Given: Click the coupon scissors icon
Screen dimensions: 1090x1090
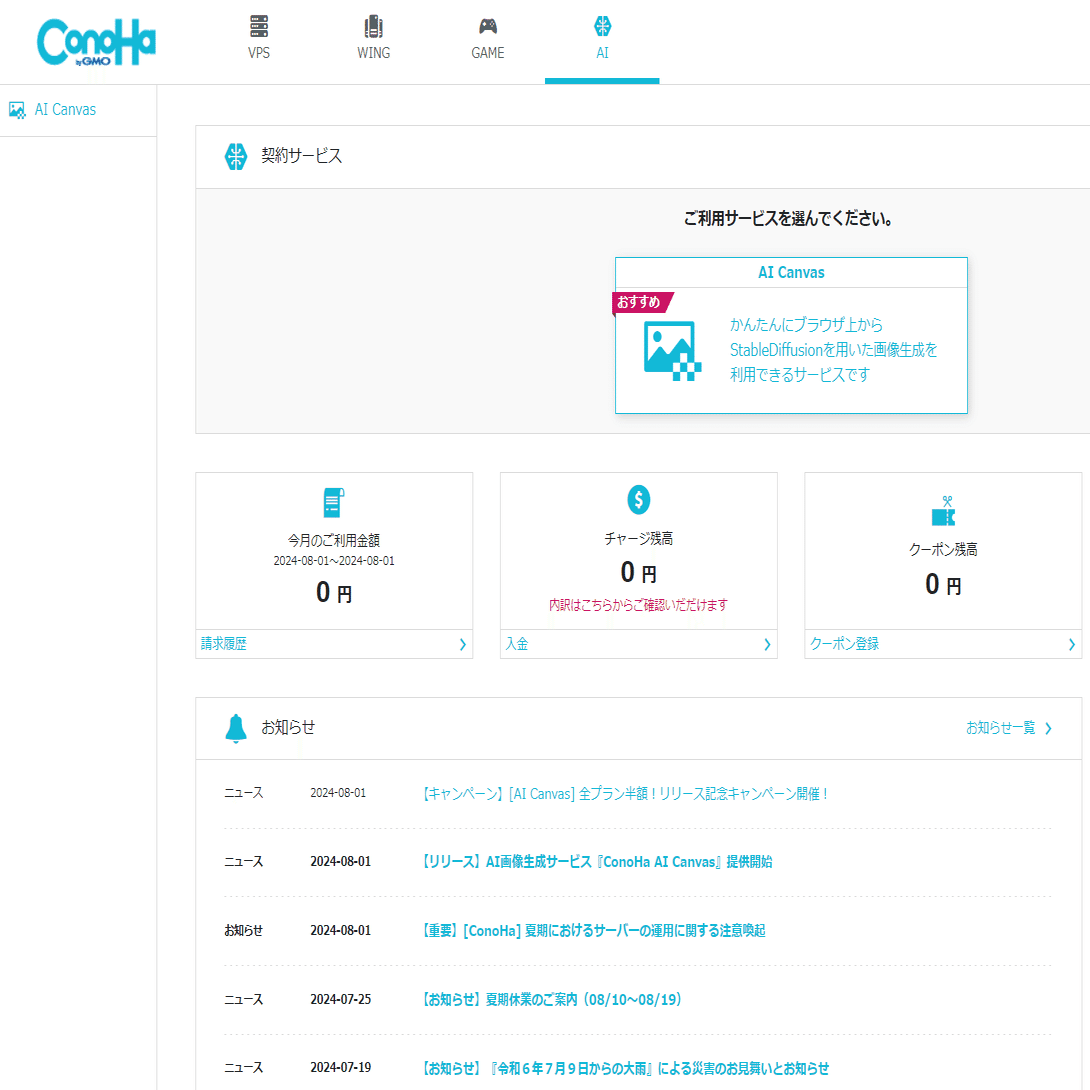Looking at the screenshot, I should (943, 511).
